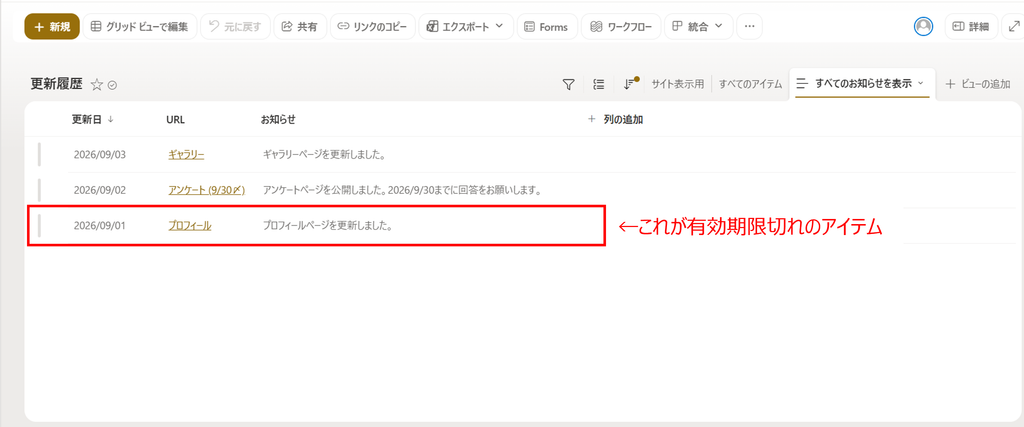Open the ワークフロー workflow menu
The height and width of the screenshot is (427, 1024).
coord(620,27)
